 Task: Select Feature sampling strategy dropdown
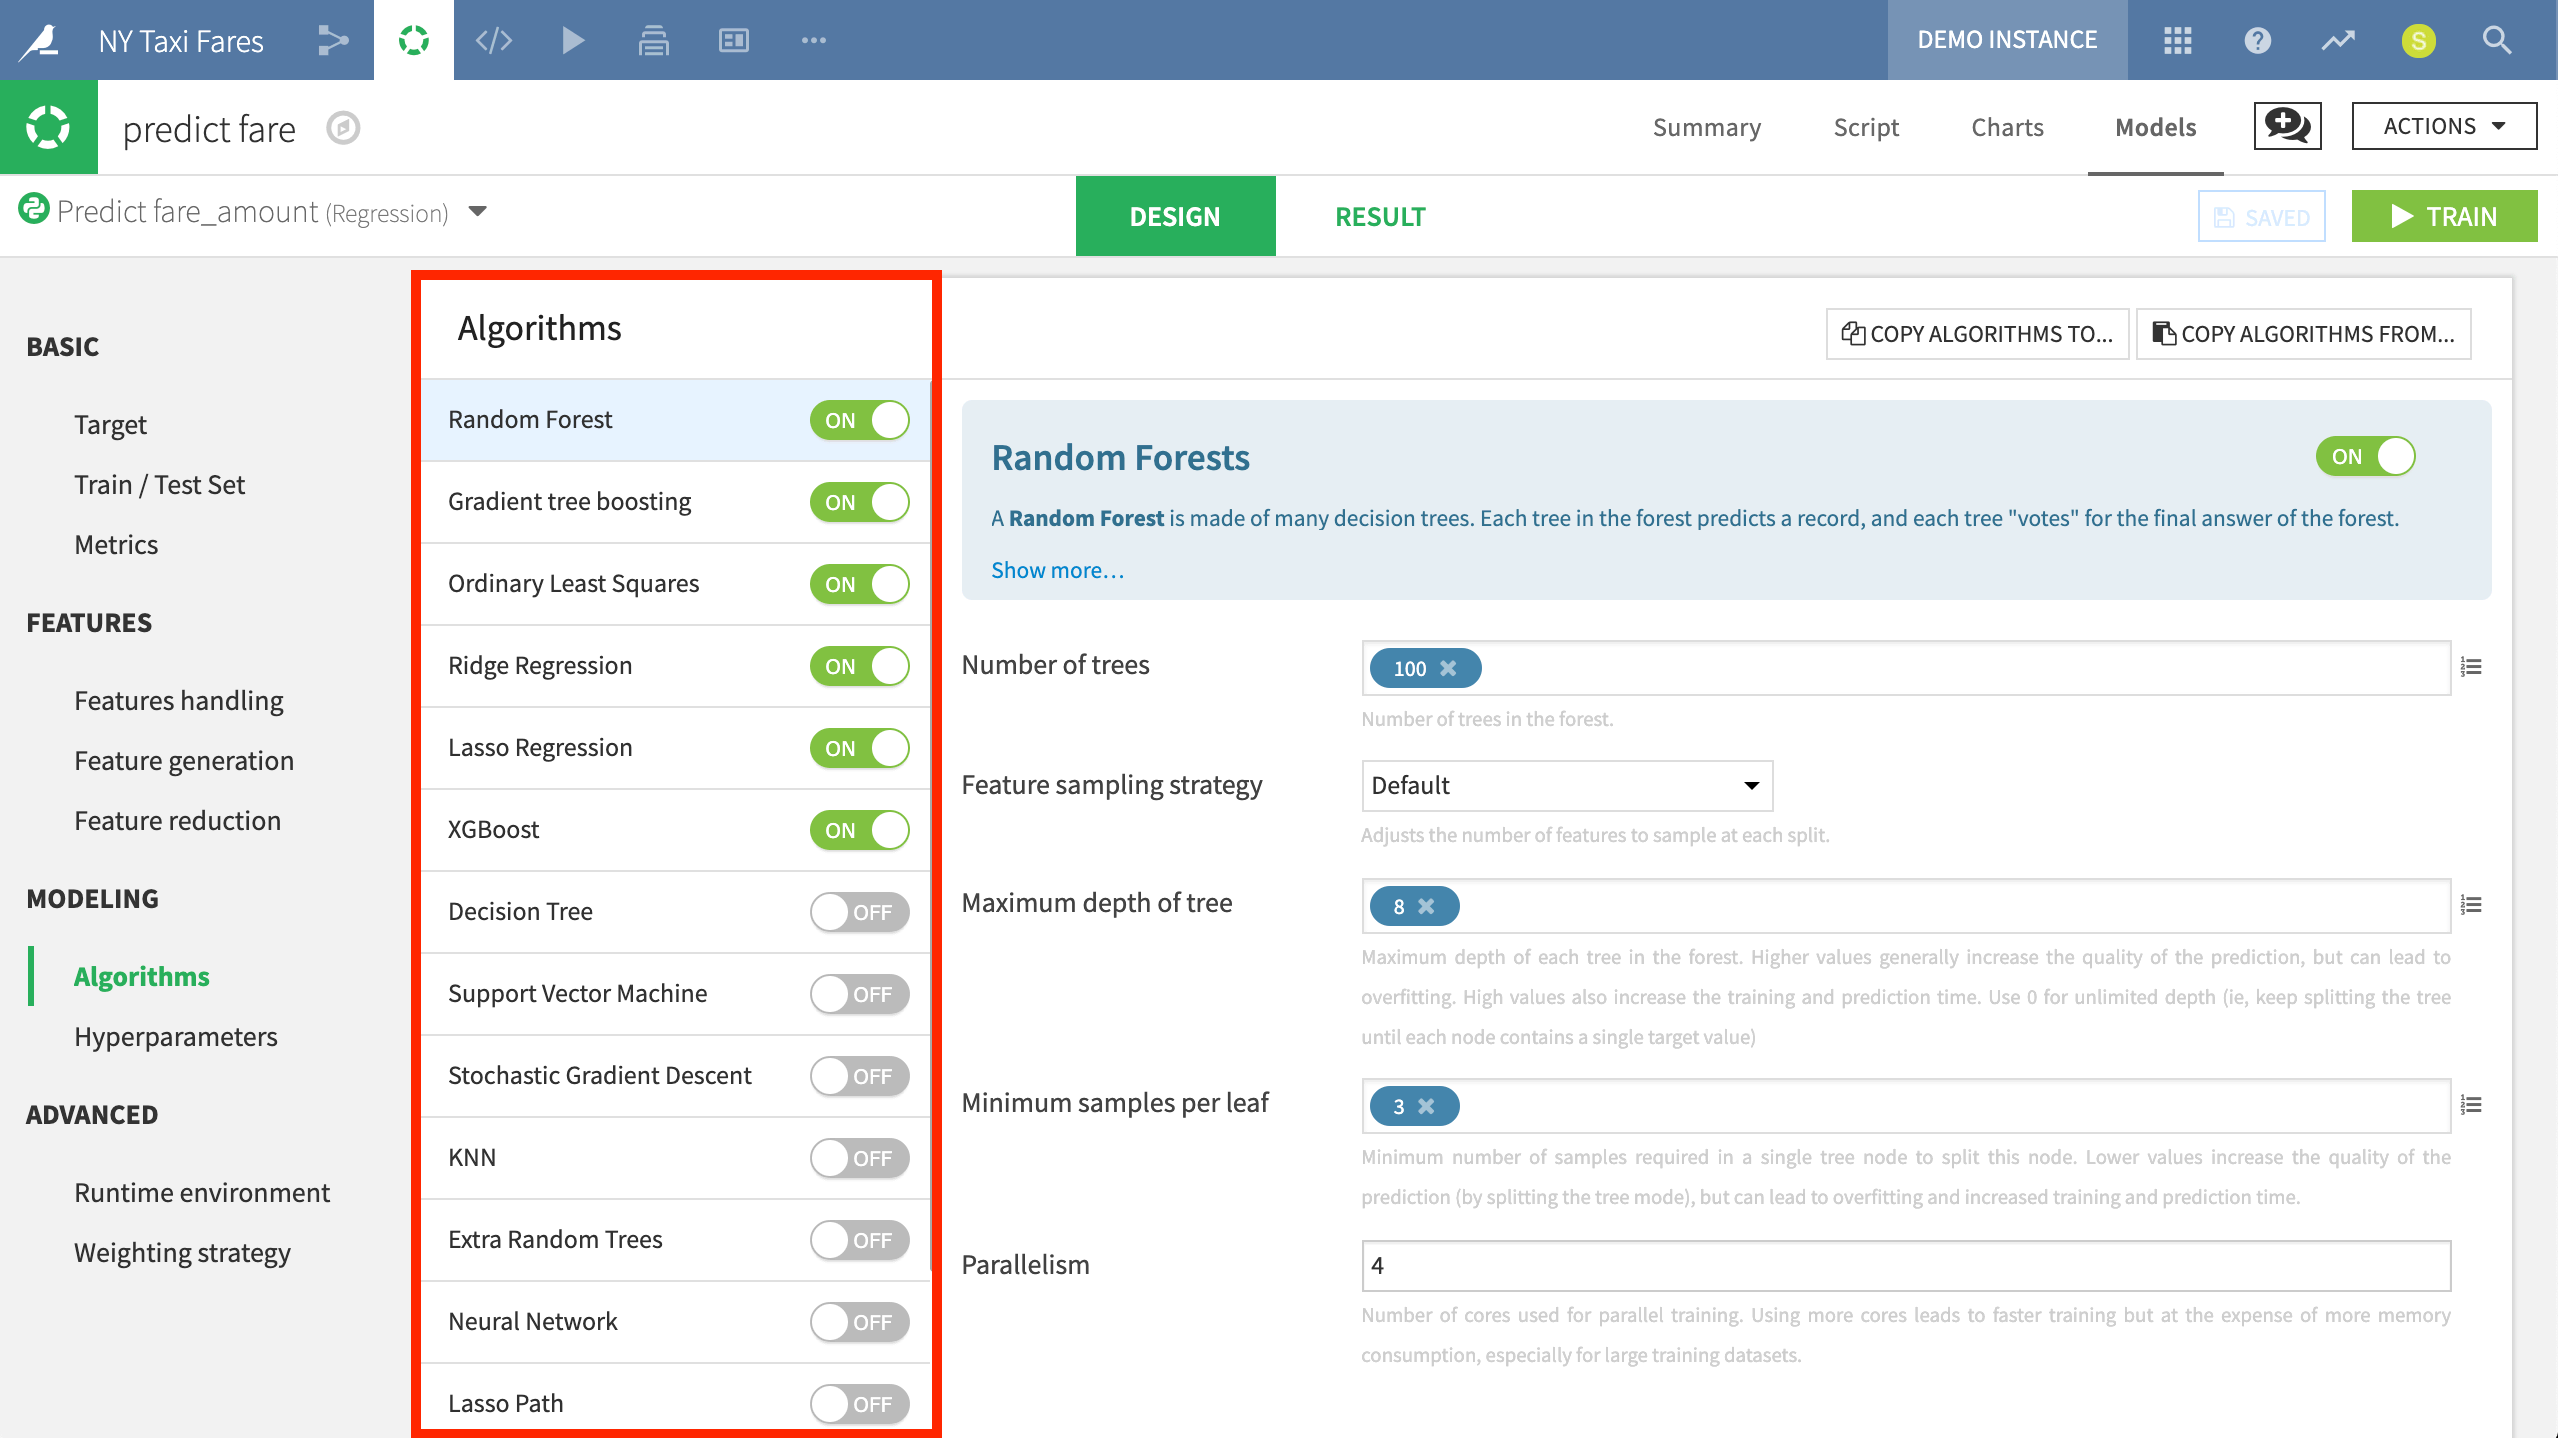click(x=1565, y=785)
